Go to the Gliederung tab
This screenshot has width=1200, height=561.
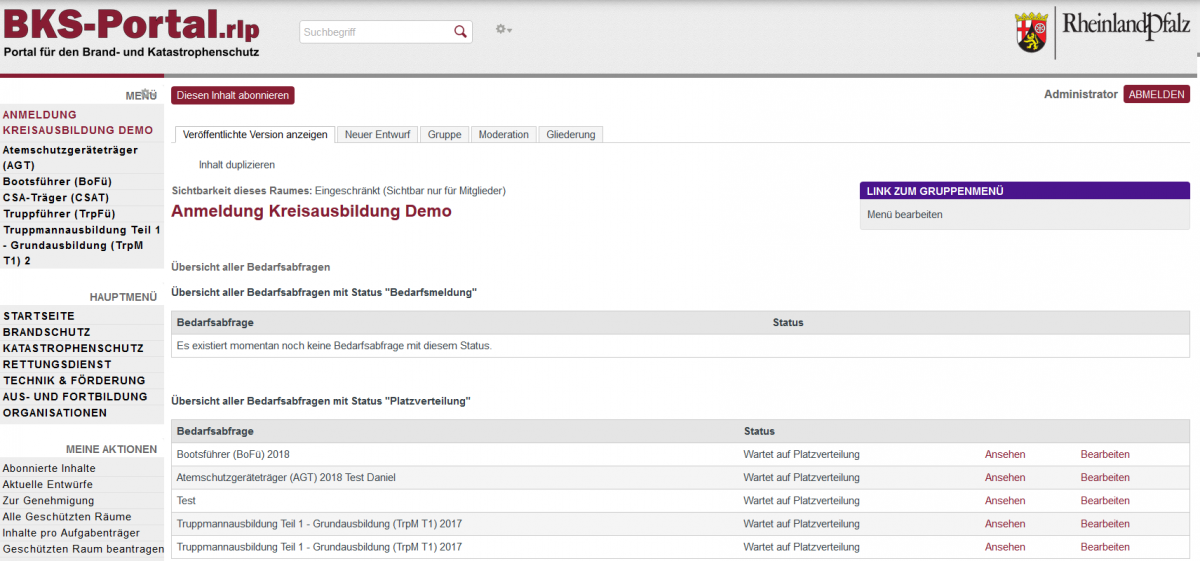570,135
